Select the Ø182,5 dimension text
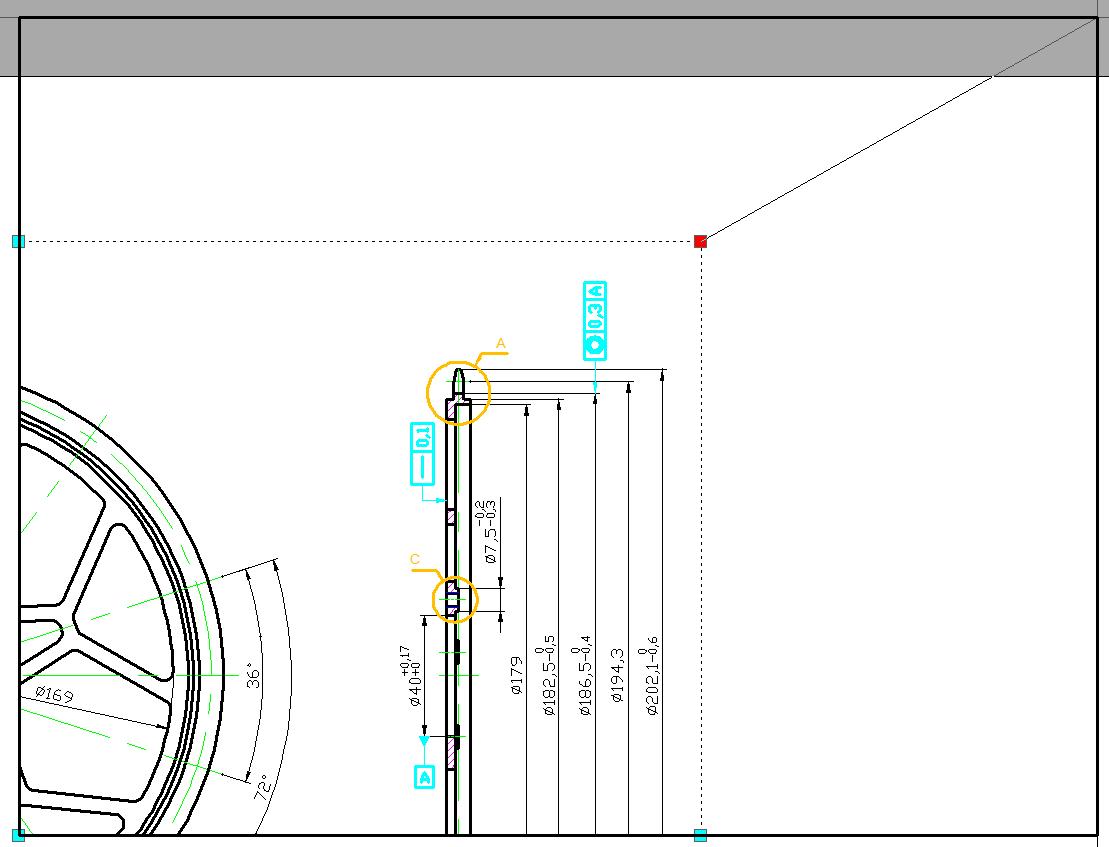 coord(547,677)
